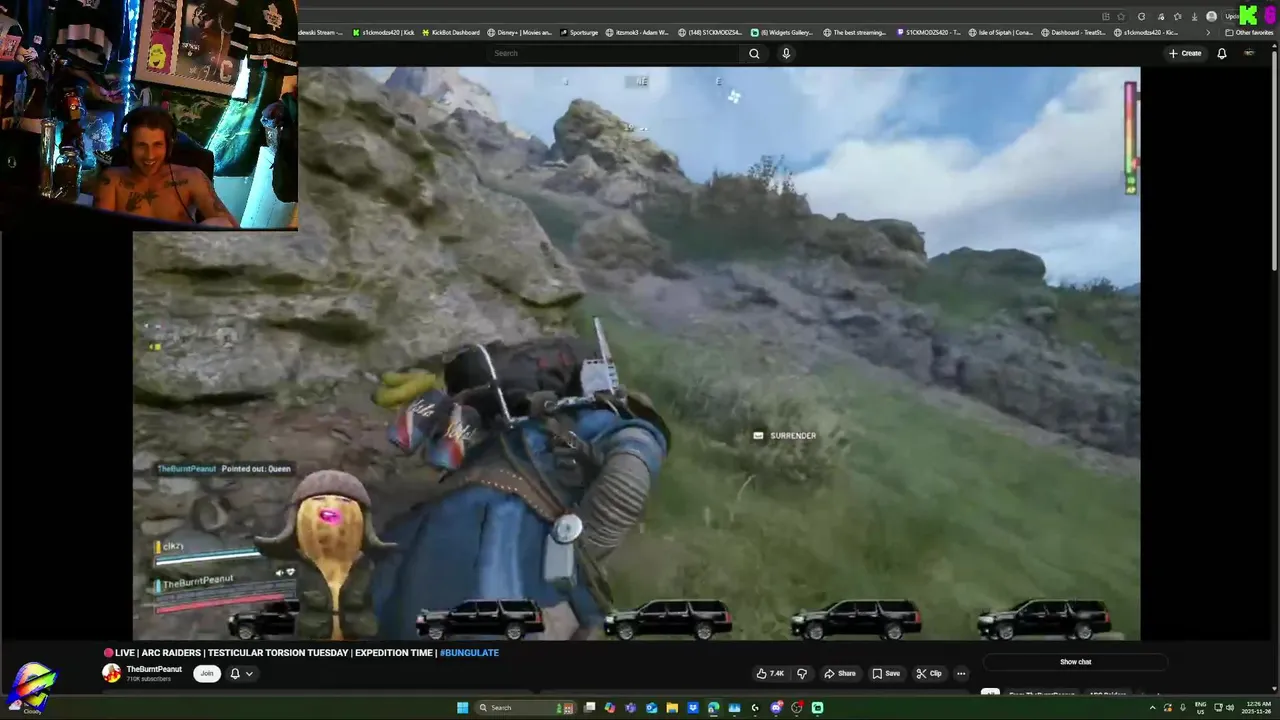Dislike the video
This screenshot has height=720, width=1280.
(x=801, y=673)
